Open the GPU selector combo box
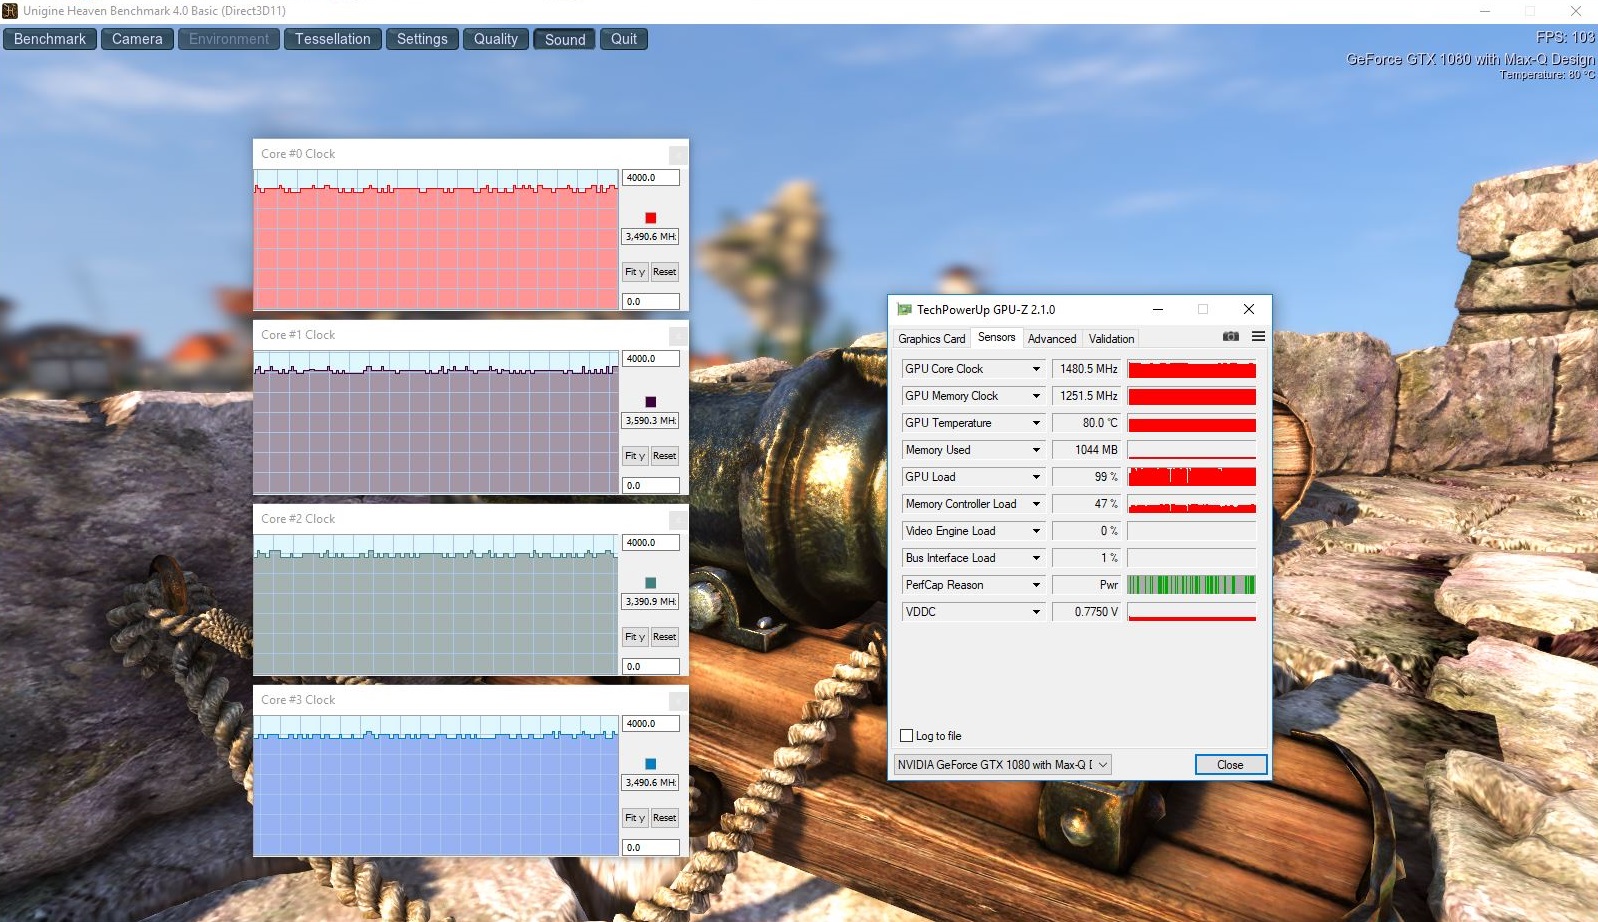 [x=1002, y=765]
